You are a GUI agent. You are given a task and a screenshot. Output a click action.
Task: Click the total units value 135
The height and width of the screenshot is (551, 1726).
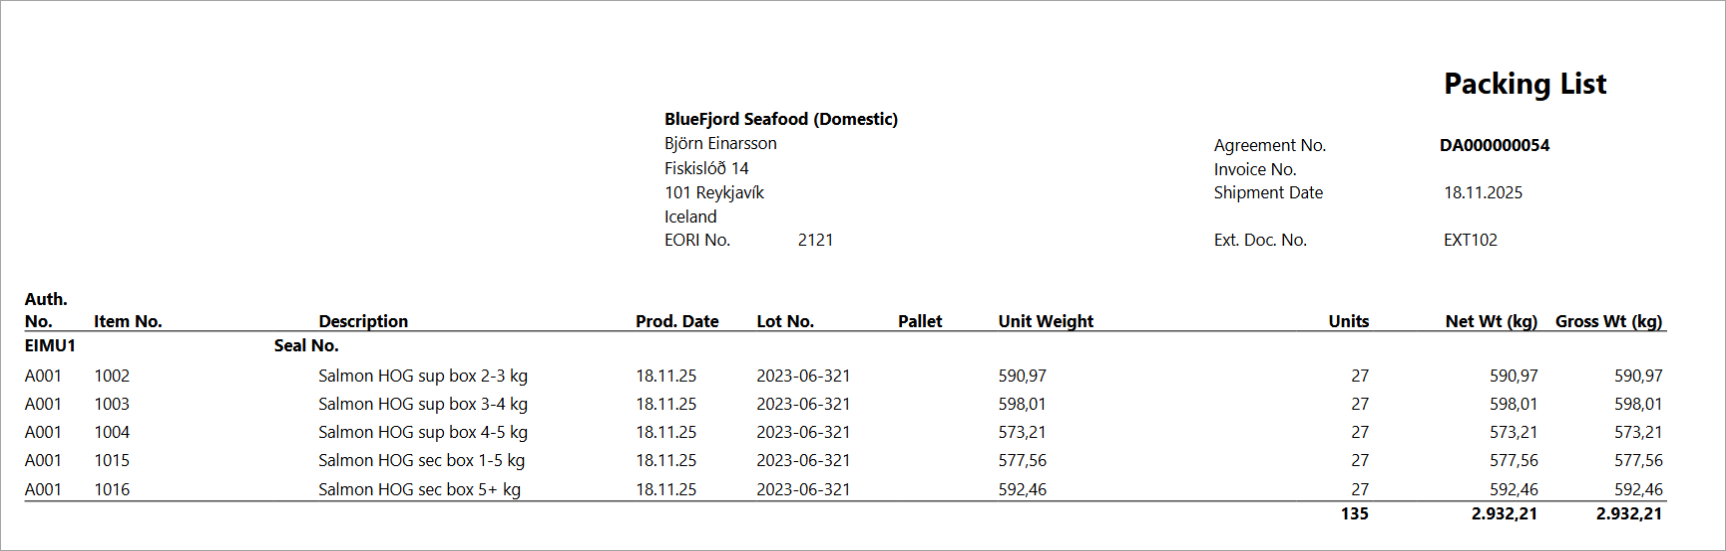pyautogui.click(x=1354, y=513)
